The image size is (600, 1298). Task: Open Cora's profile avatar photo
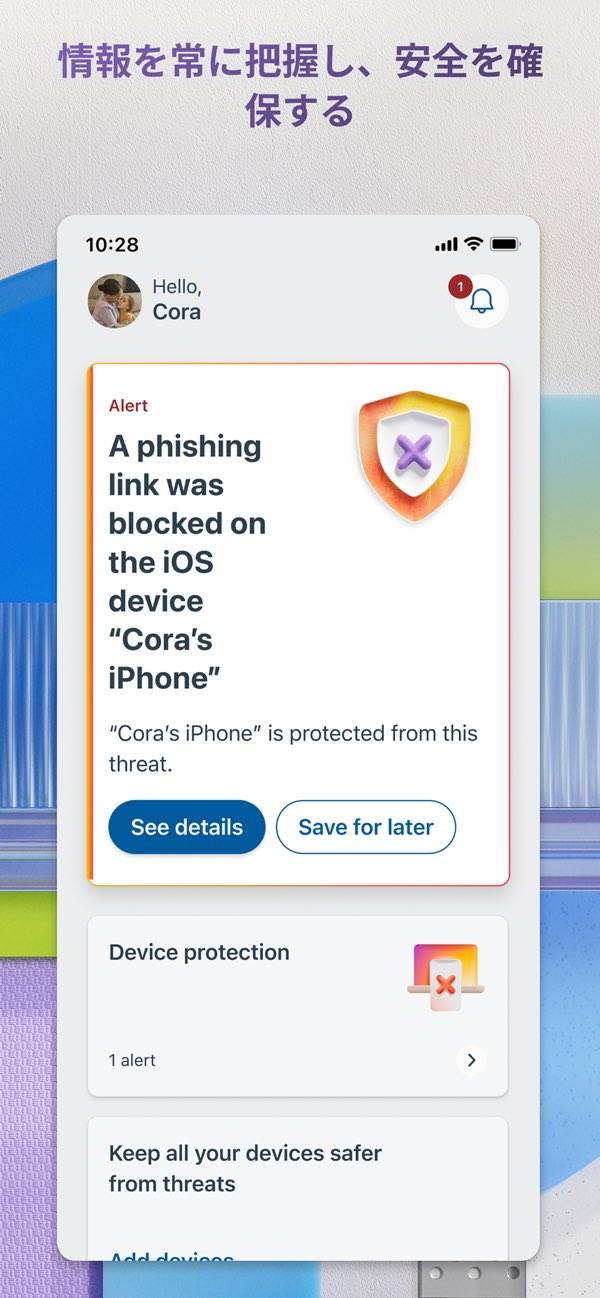tap(115, 300)
